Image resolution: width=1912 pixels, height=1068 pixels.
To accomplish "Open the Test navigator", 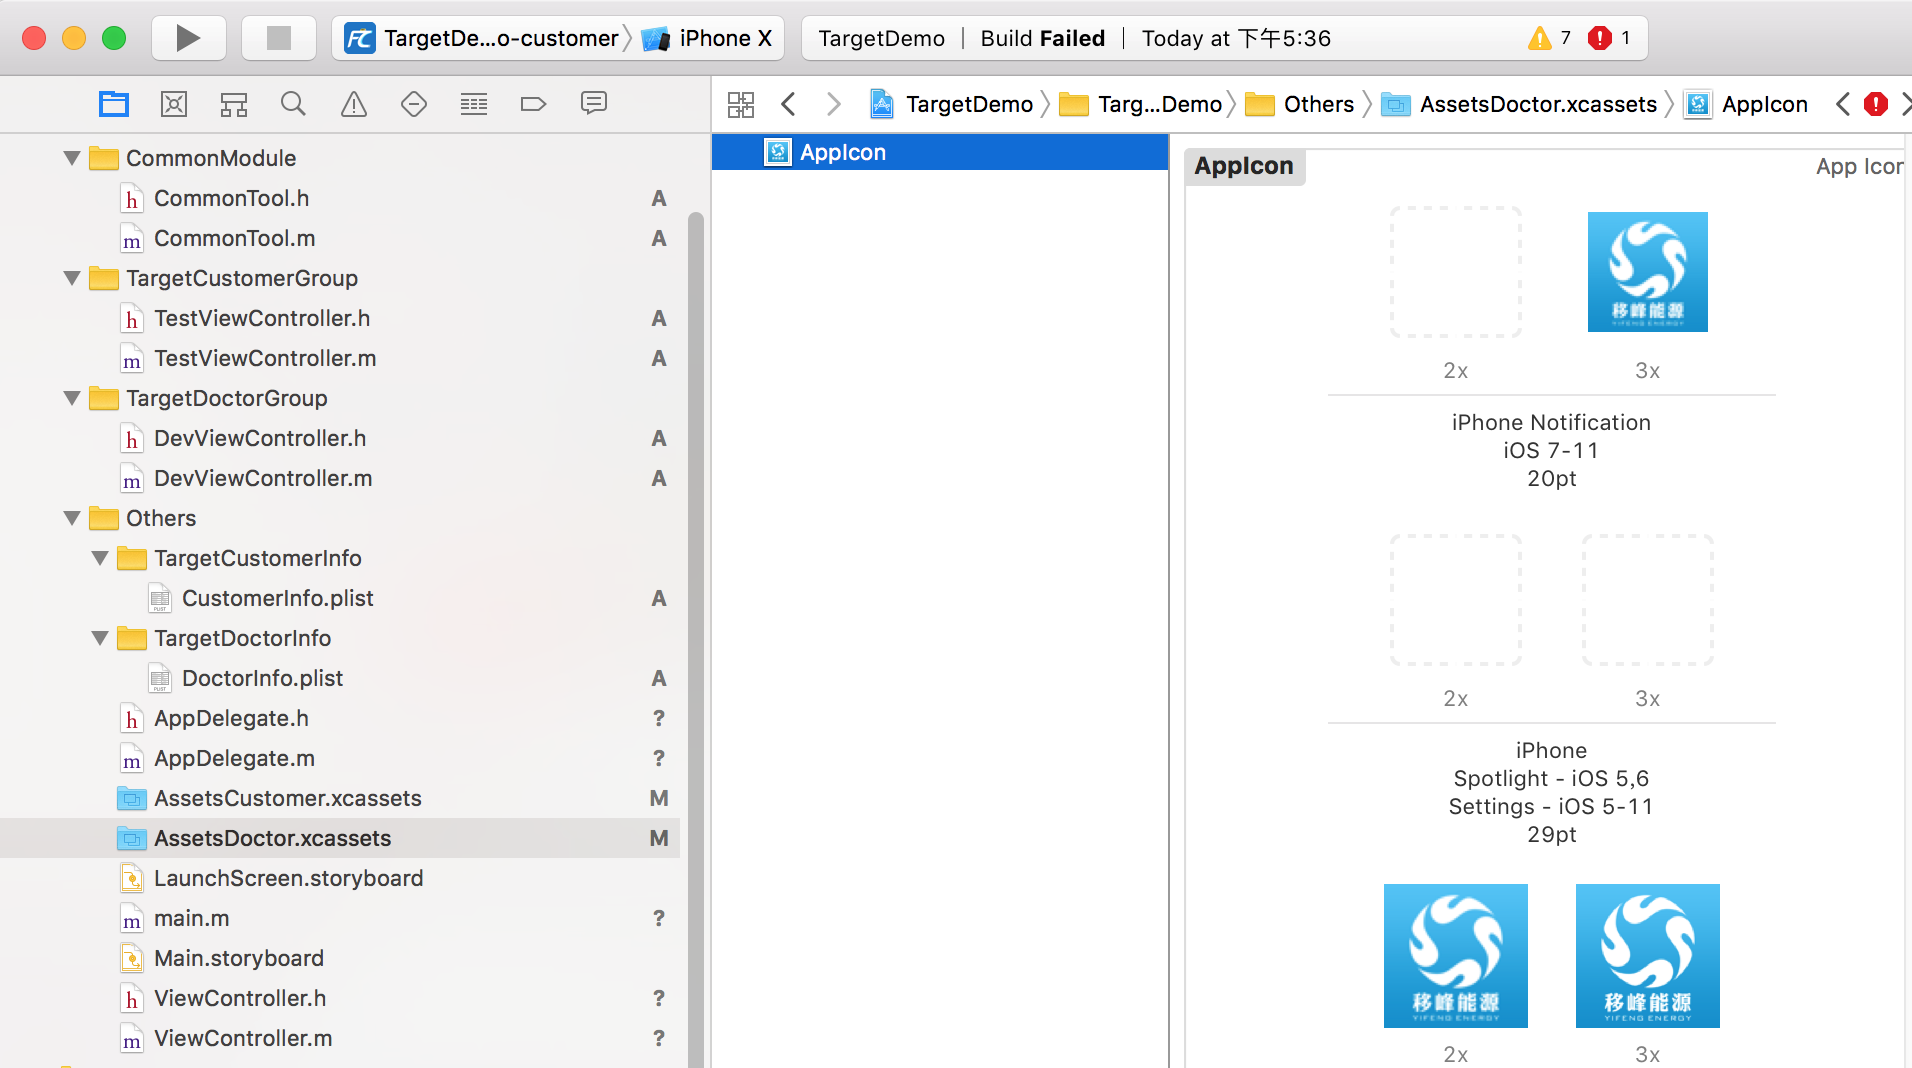I will (x=414, y=104).
